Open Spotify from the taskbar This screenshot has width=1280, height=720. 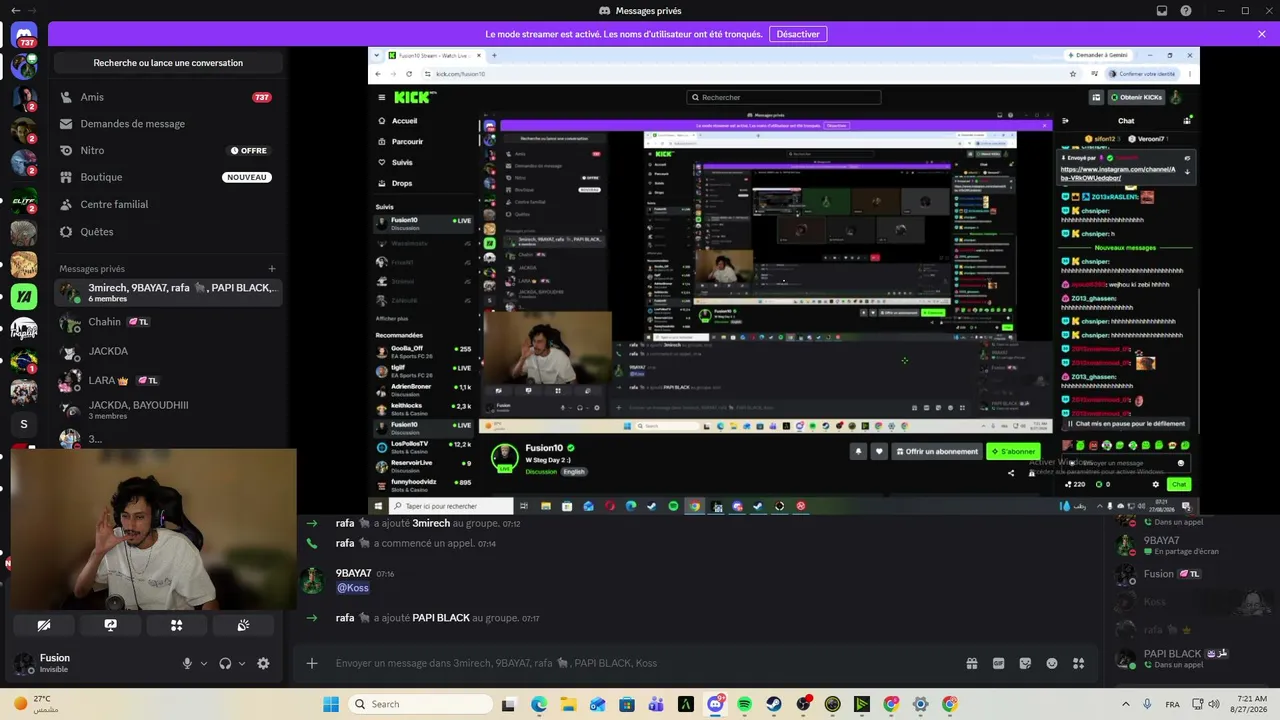tap(745, 704)
